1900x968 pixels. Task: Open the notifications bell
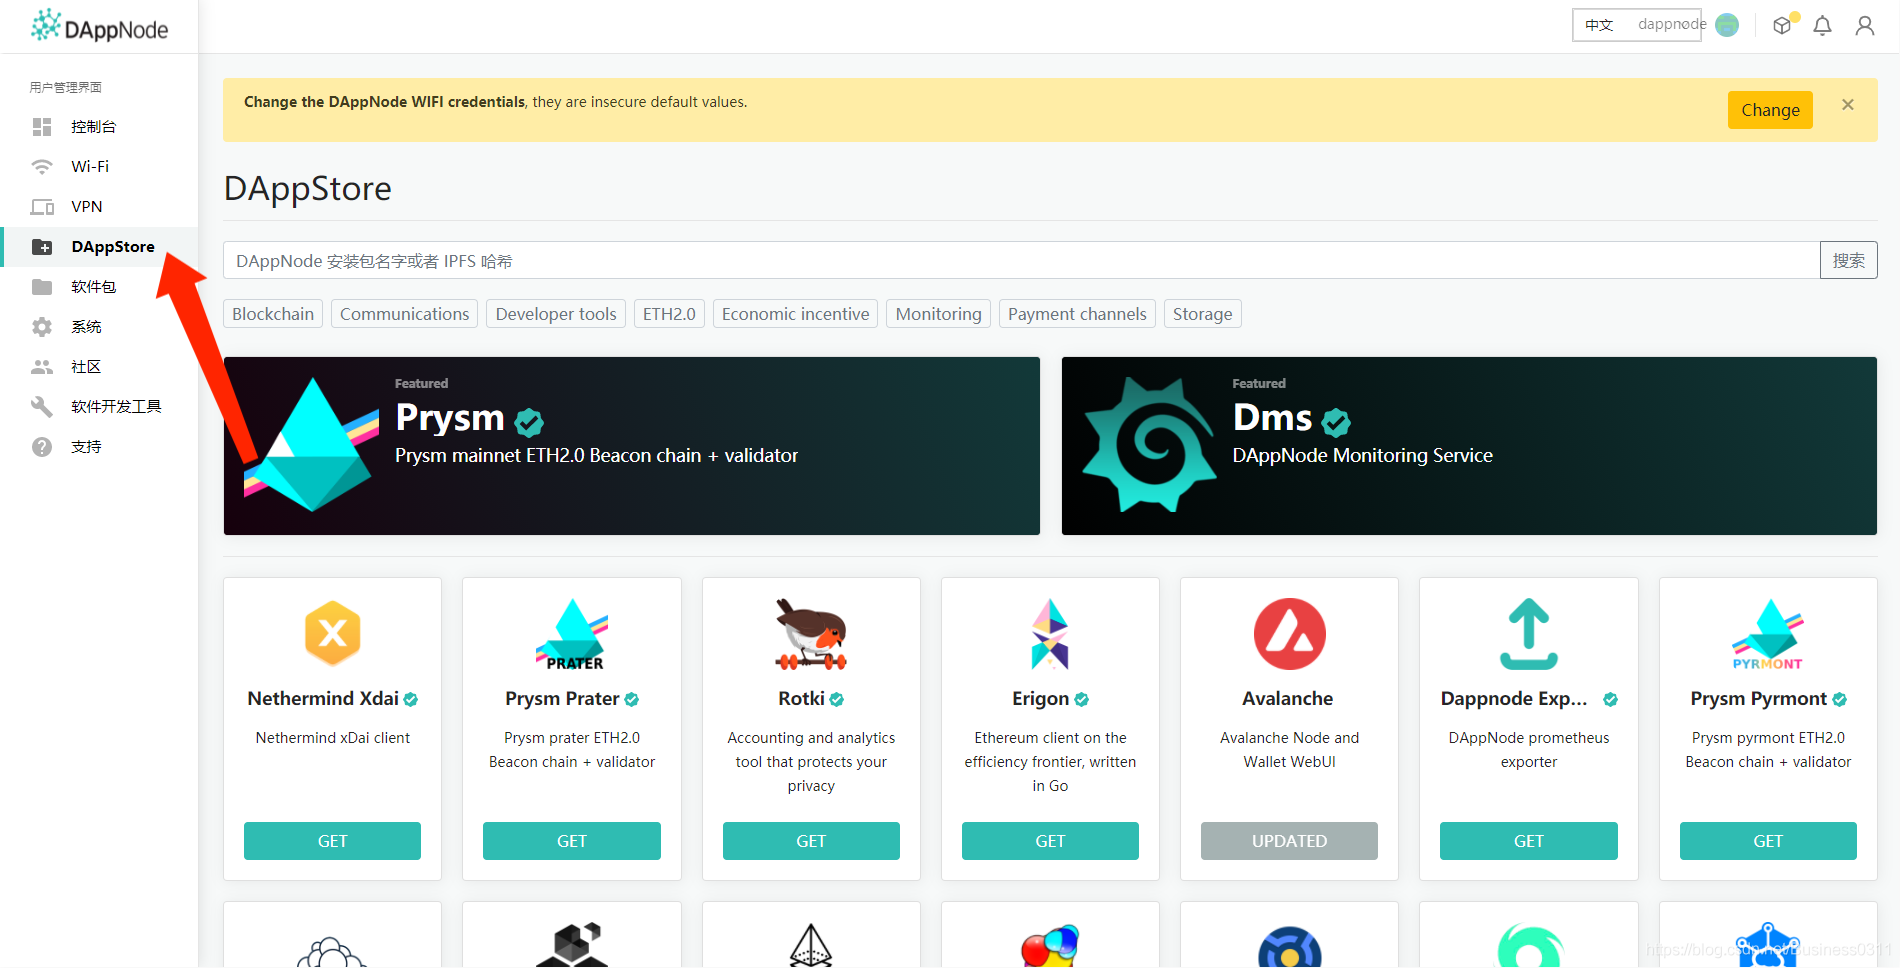click(x=1823, y=26)
